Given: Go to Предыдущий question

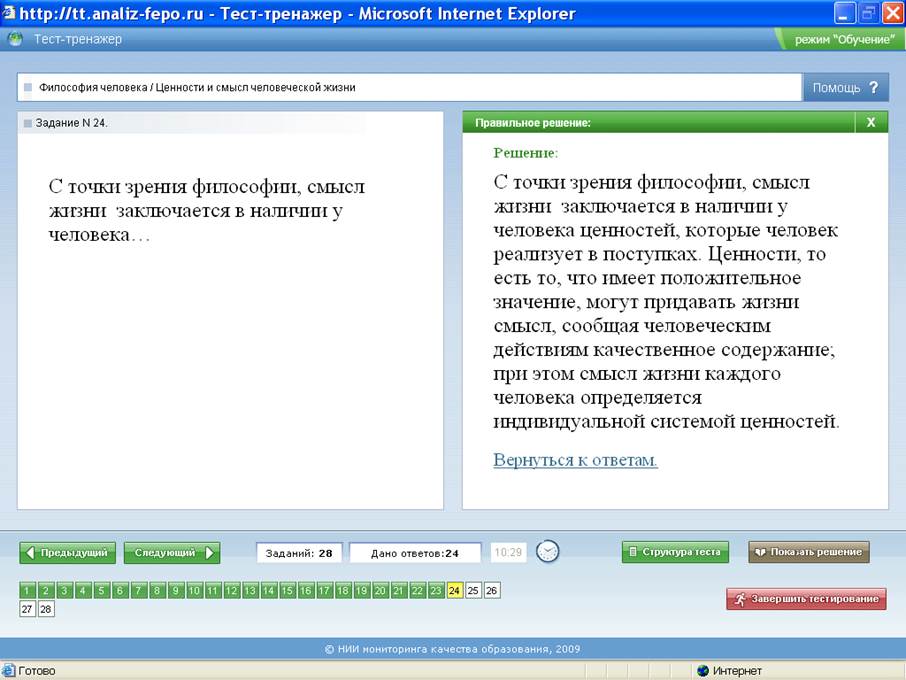Looking at the screenshot, I should pos(68,553).
